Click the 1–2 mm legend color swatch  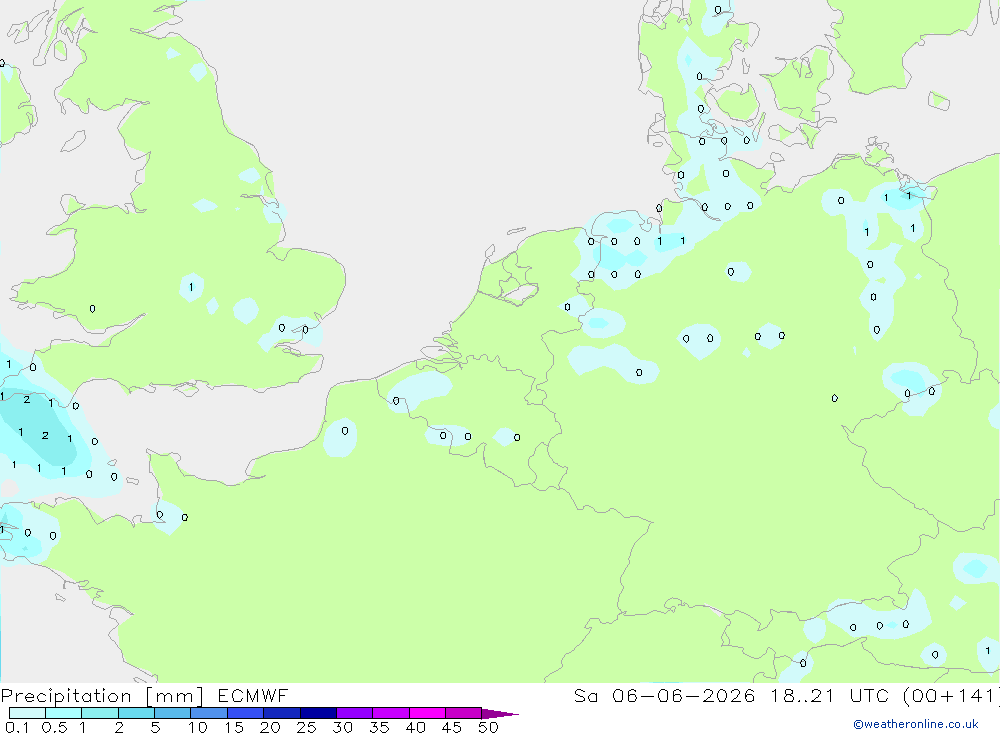point(100,713)
